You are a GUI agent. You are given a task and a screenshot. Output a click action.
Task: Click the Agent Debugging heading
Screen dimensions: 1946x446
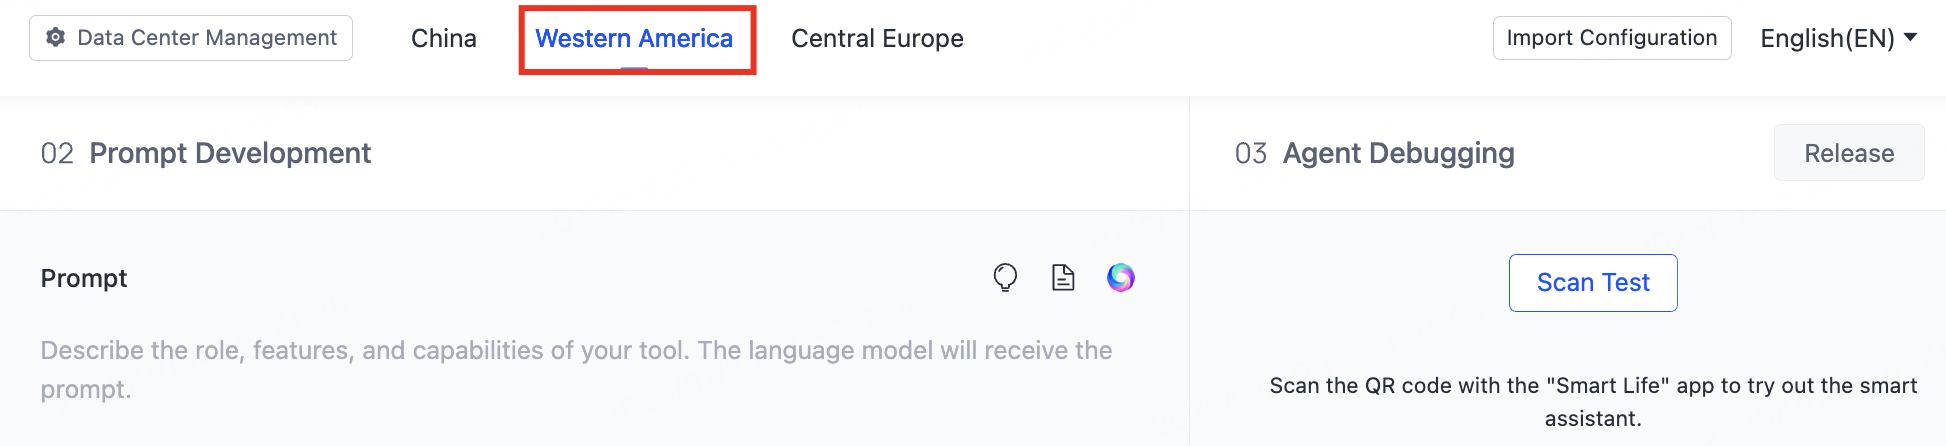[x=1398, y=153]
